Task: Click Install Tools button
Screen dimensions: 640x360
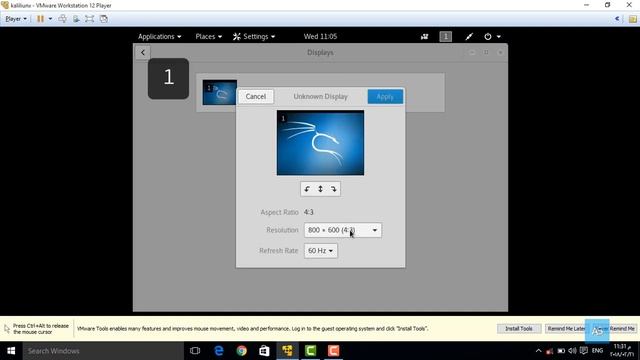Action: pyautogui.click(x=519, y=329)
